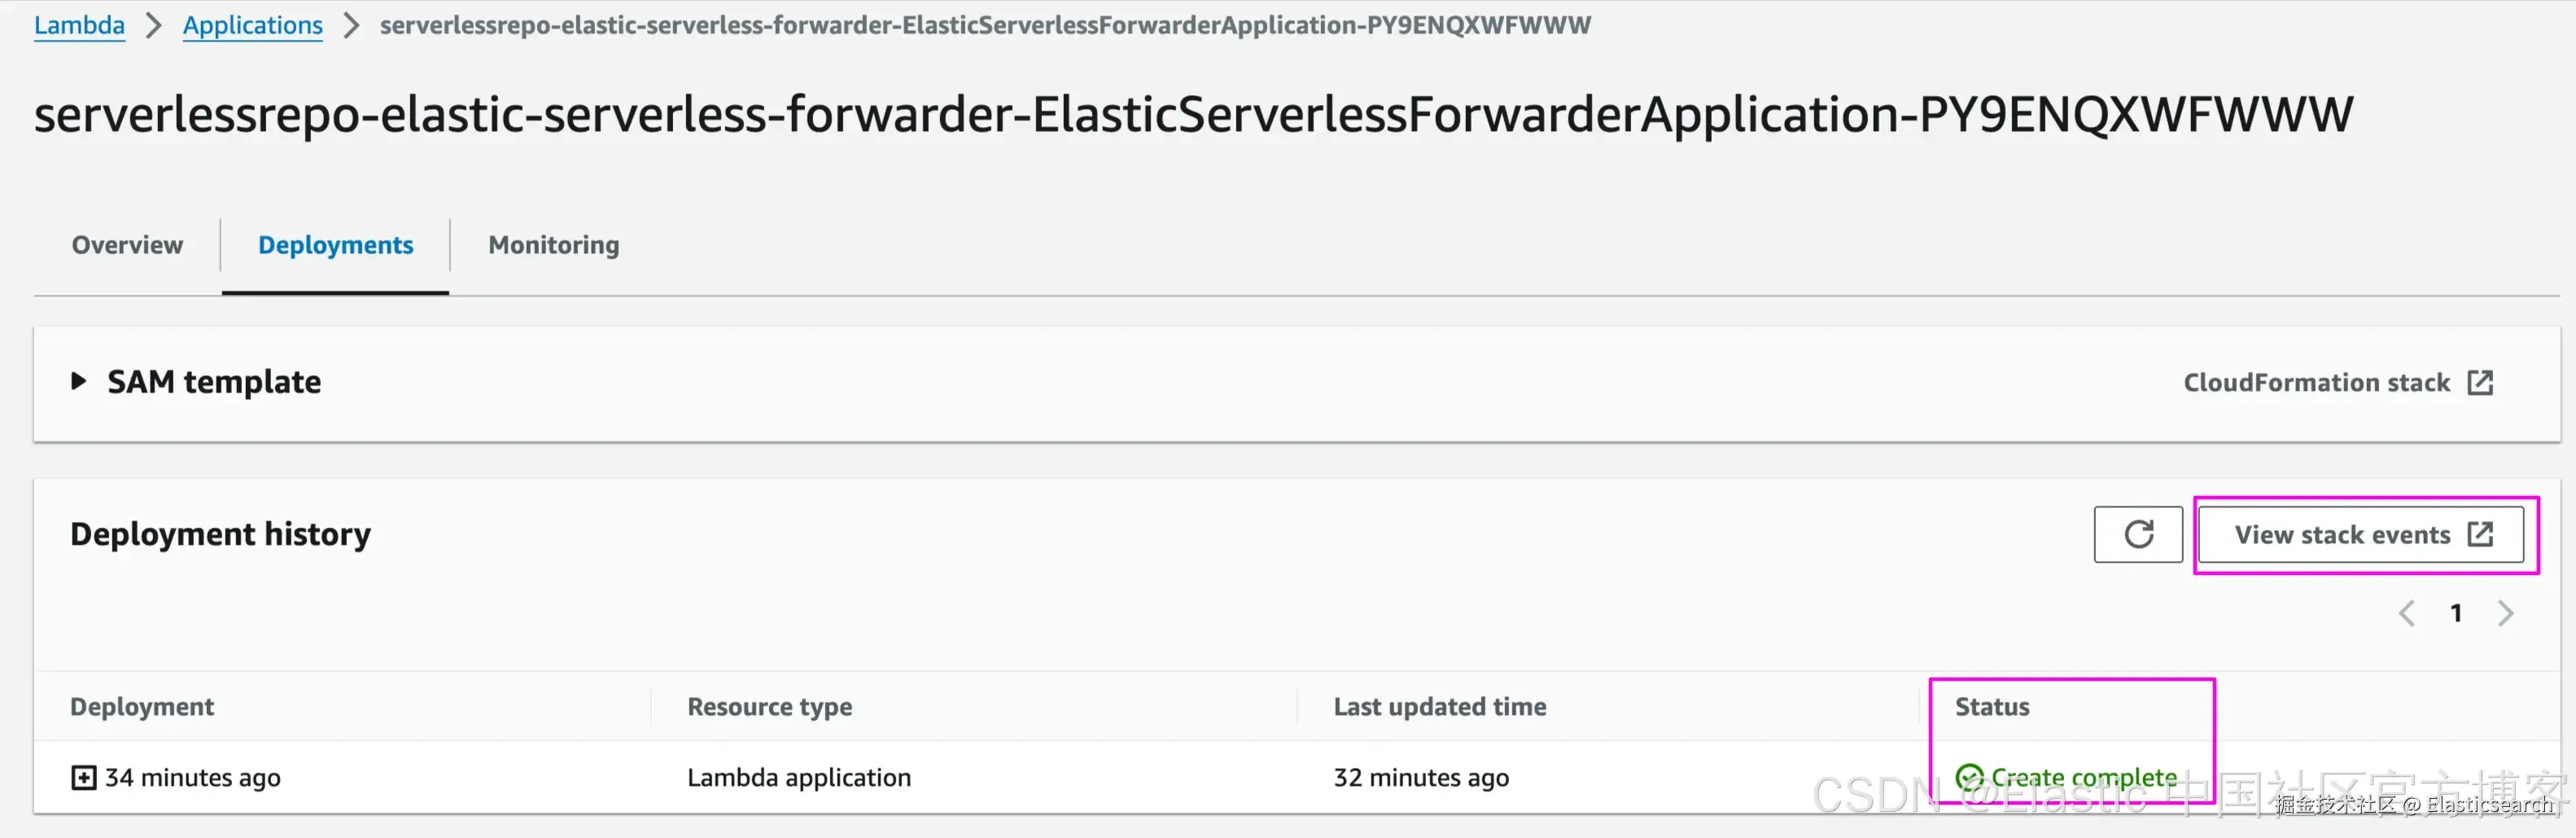Screen dimensions: 2576x838
Task: Click the Last updated time column header
Action: (1439, 706)
